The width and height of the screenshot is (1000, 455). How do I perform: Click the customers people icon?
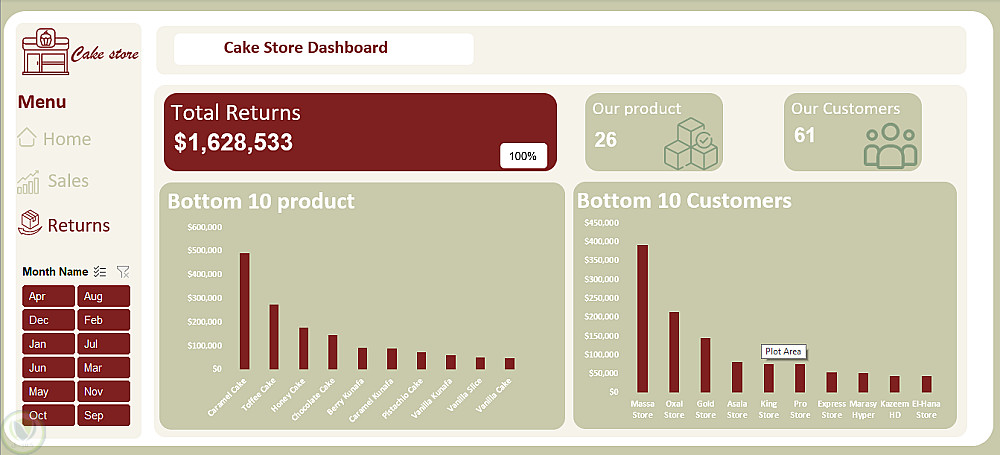tap(890, 145)
